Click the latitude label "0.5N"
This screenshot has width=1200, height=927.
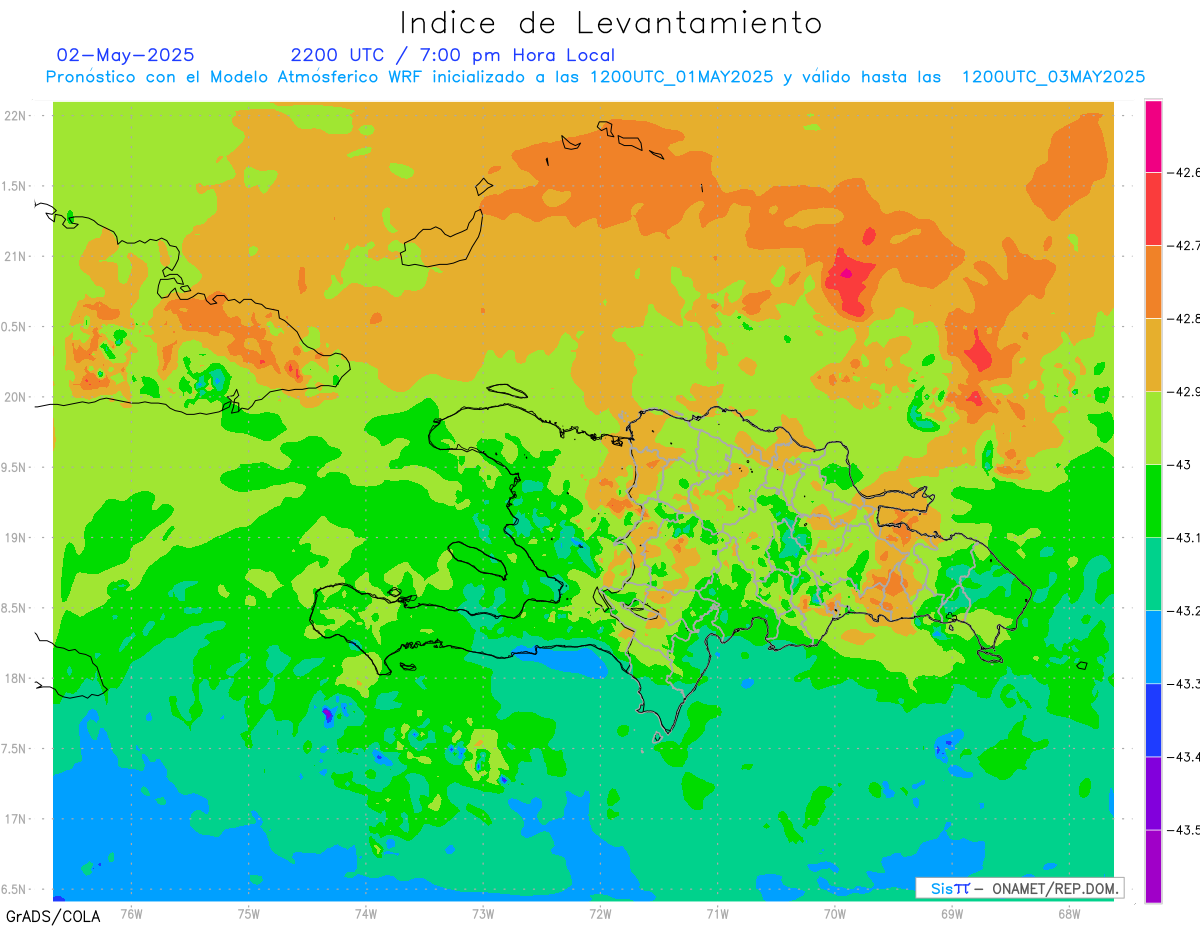point(15,327)
